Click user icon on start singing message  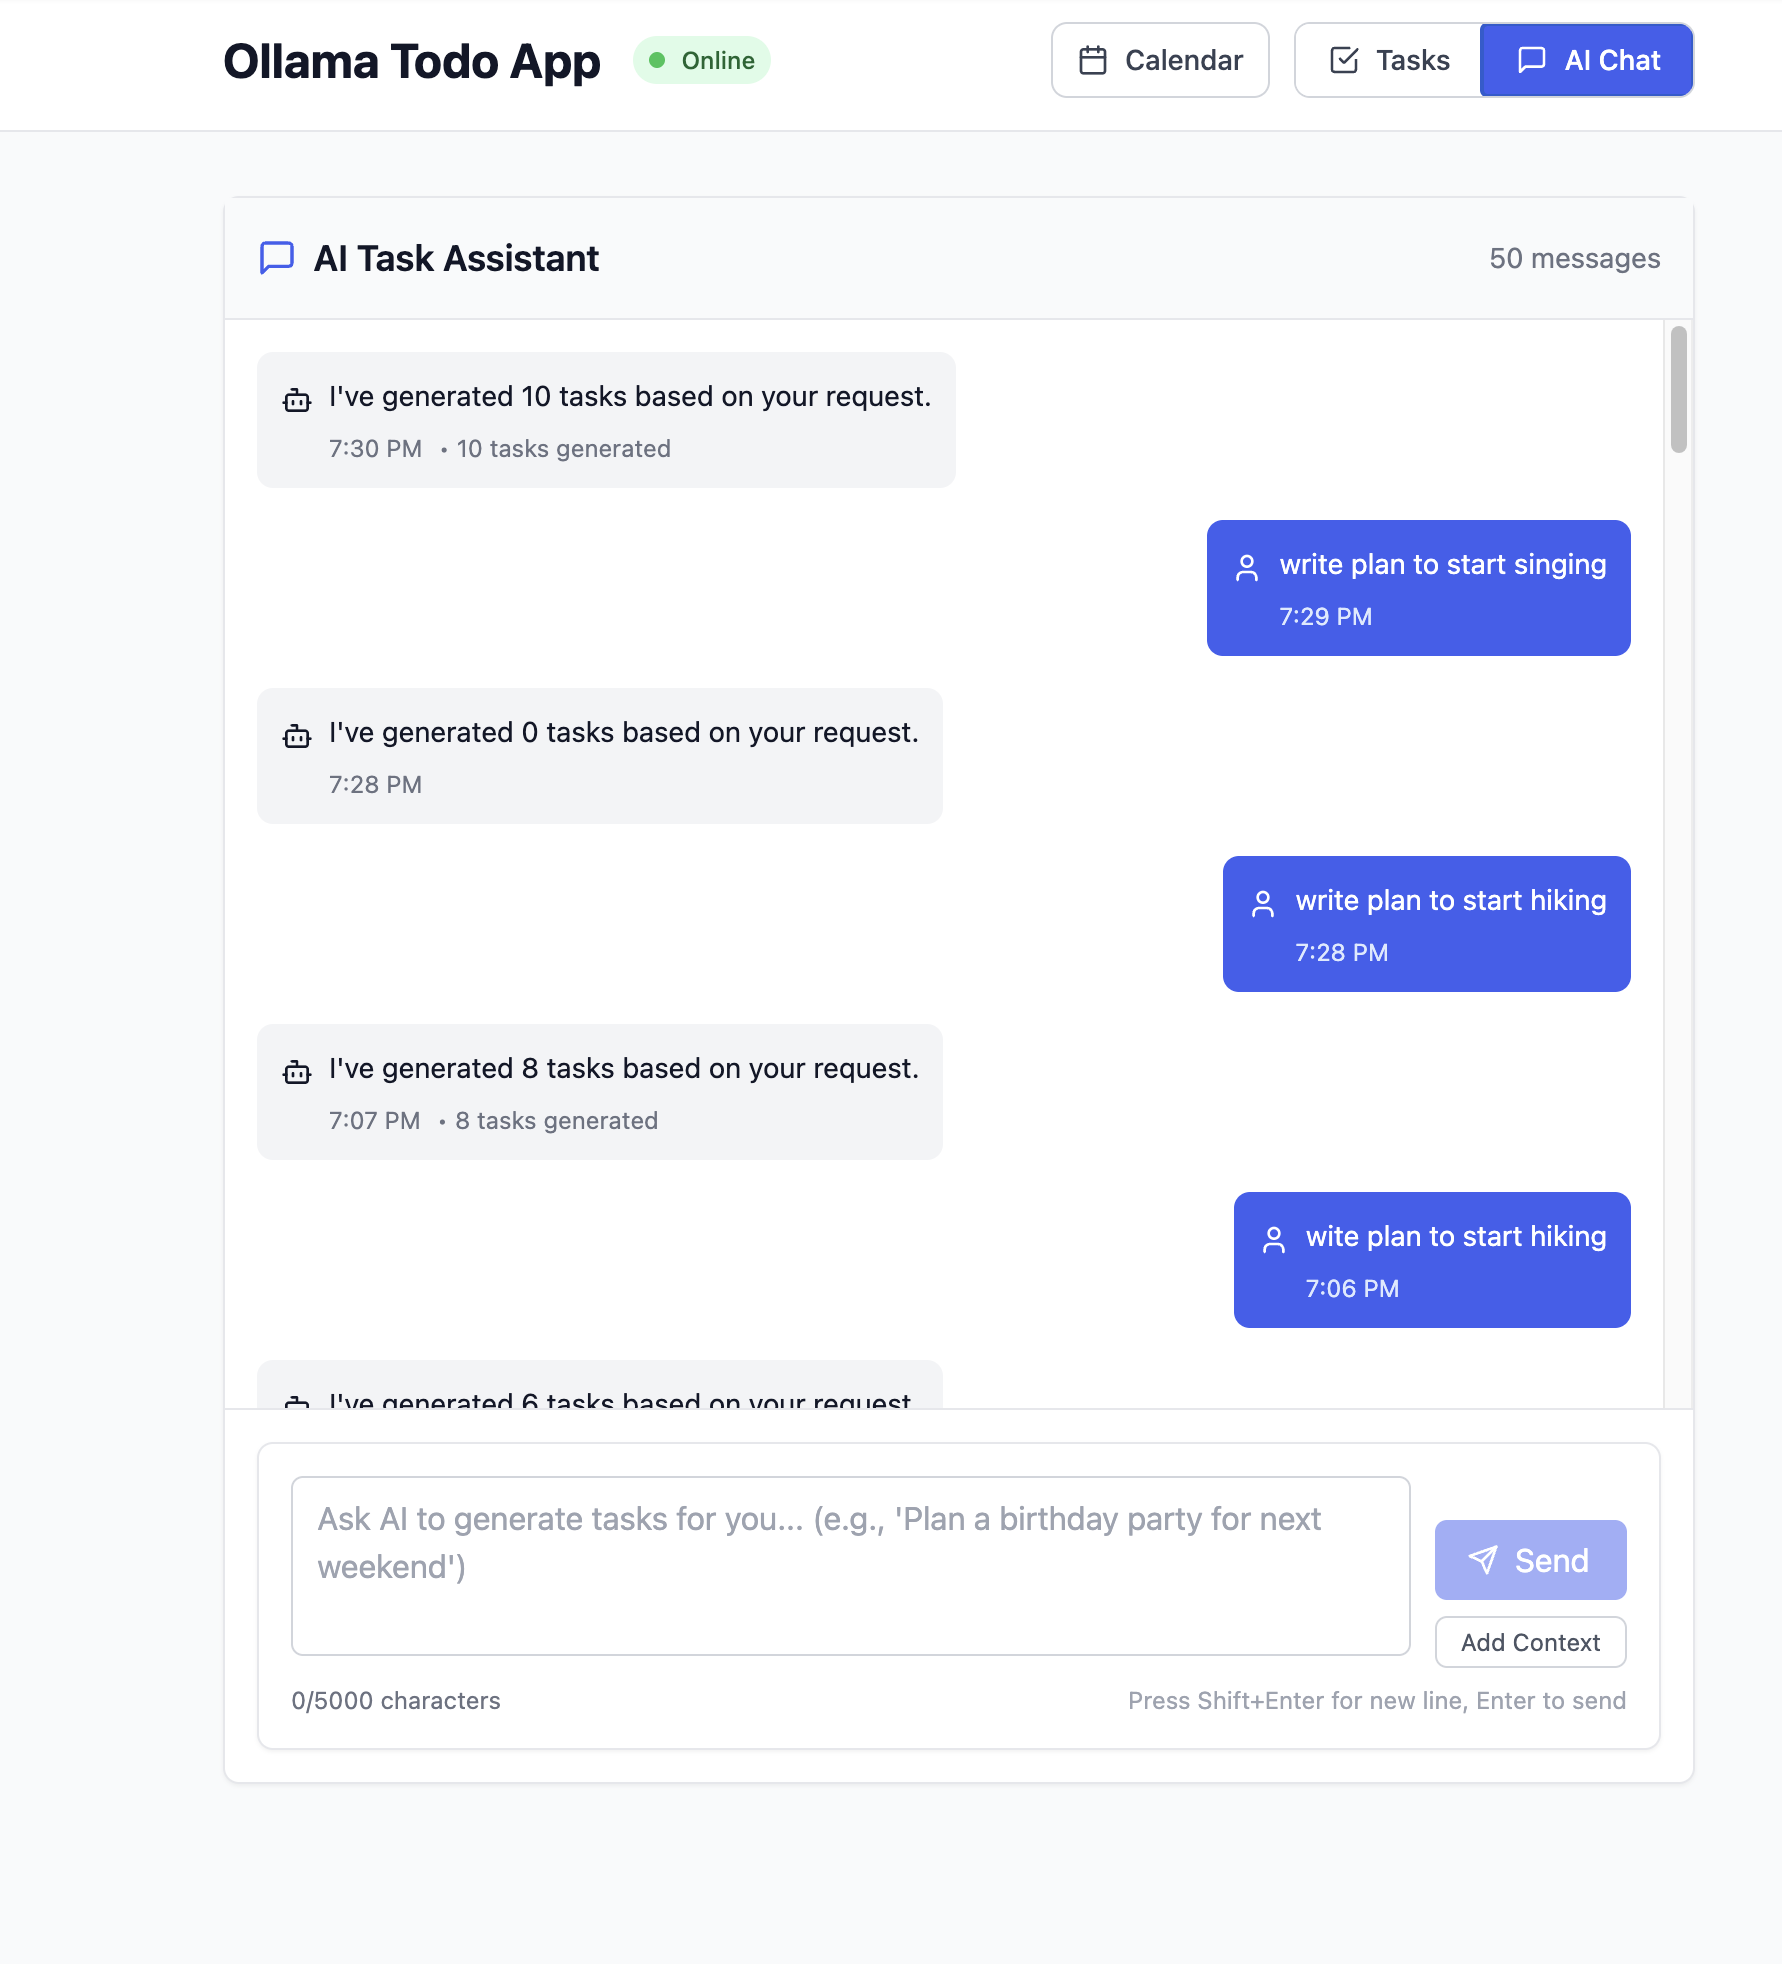click(x=1247, y=568)
